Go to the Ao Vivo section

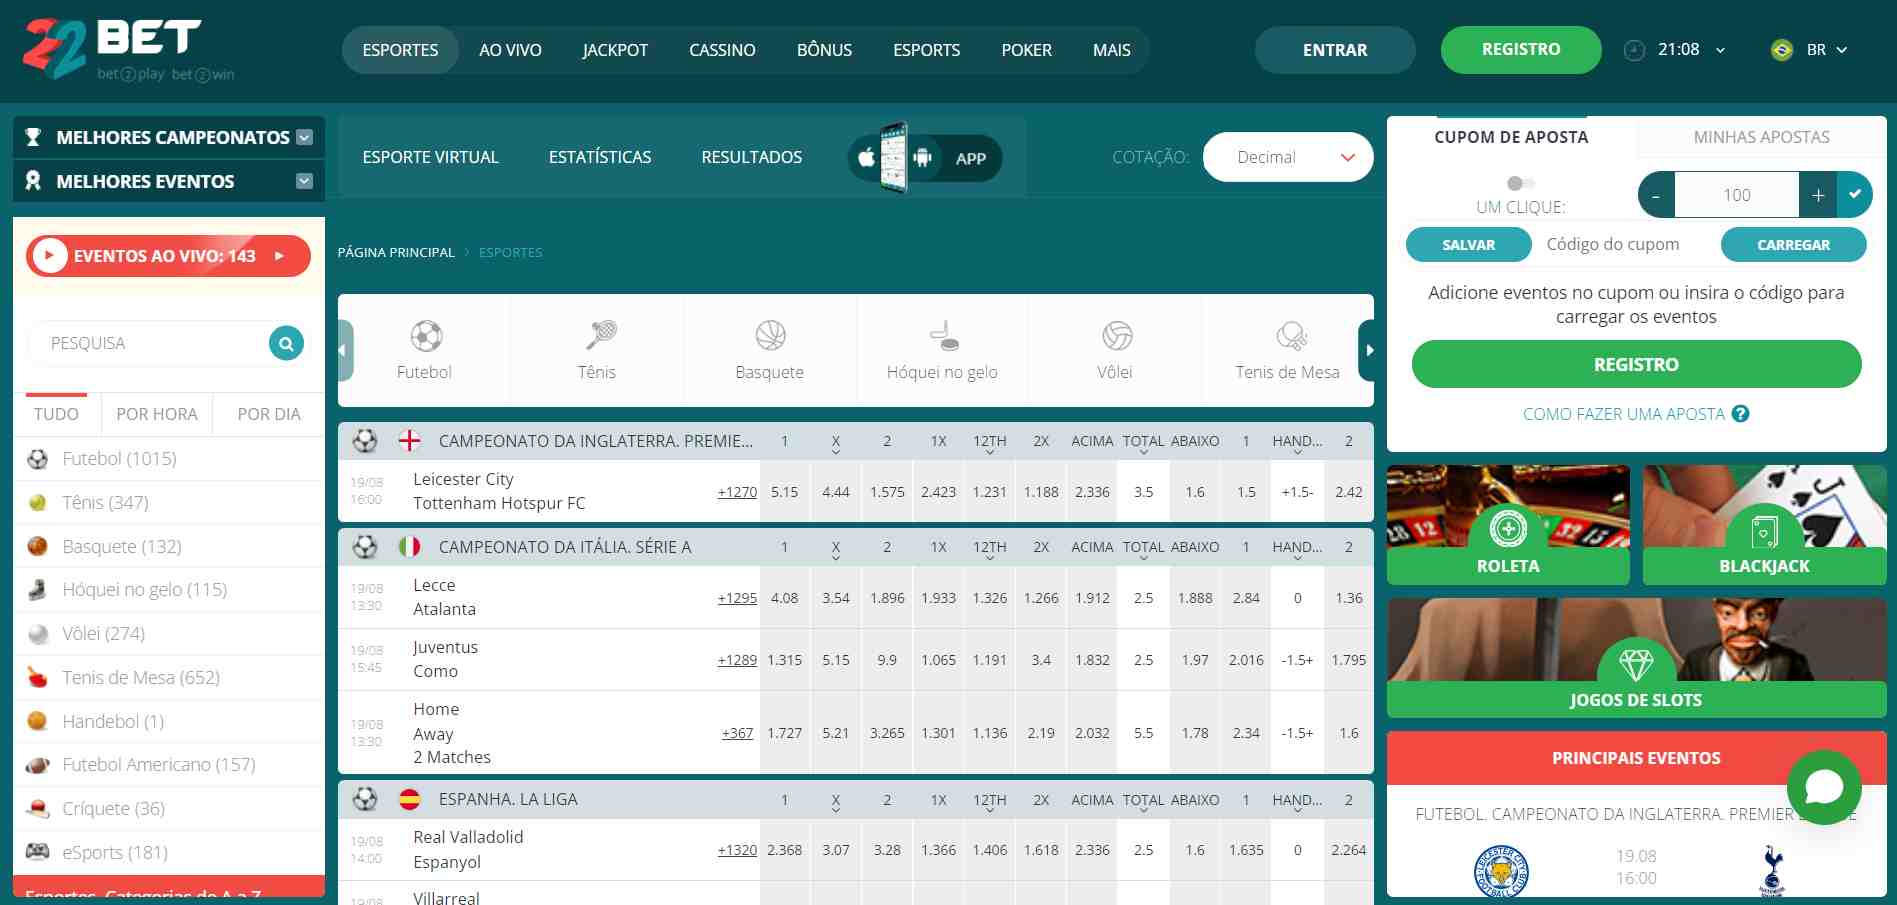click(x=510, y=50)
